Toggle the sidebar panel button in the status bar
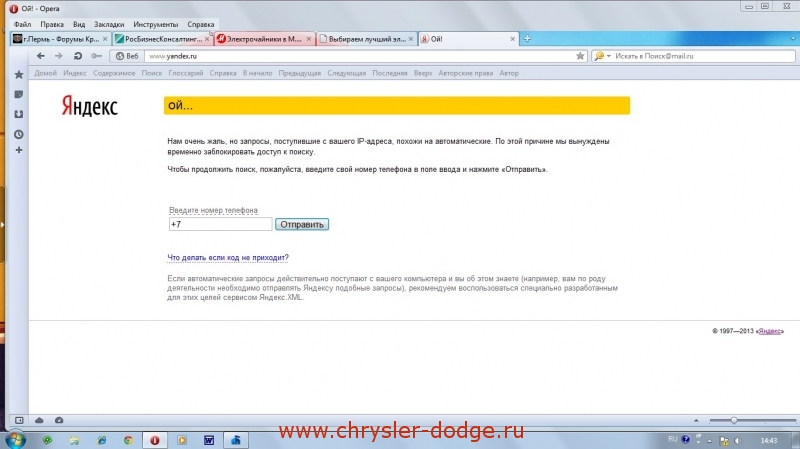This screenshot has height=449, width=800. tap(19, 420)
